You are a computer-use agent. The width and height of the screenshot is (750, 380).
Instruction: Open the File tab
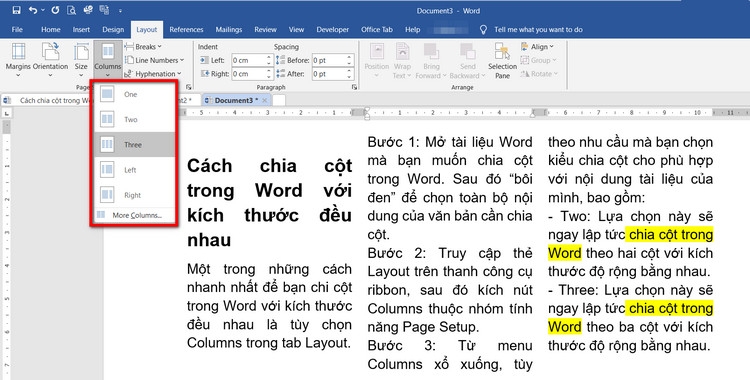[17, 30]
